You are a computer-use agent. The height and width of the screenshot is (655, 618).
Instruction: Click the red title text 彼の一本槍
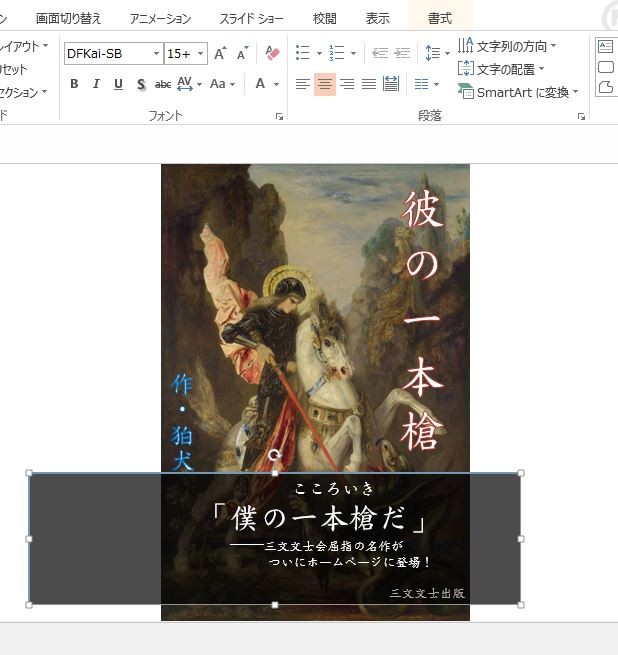pyautogui.click(x=422, y=320)
